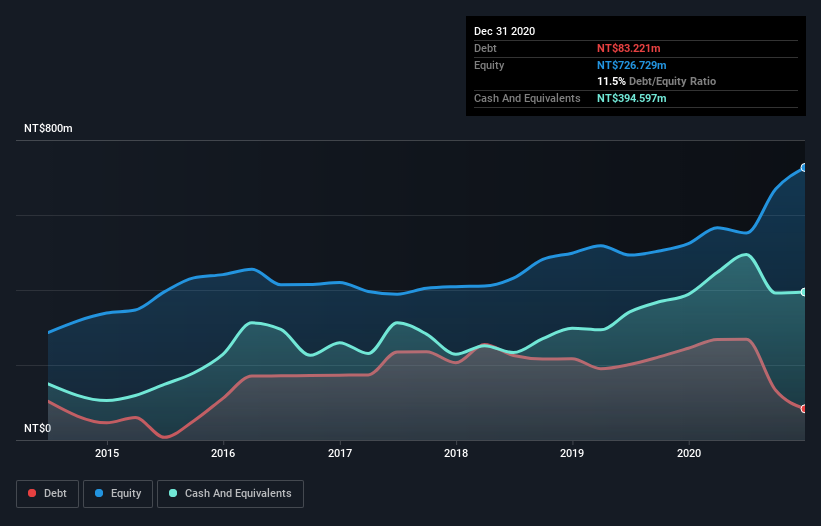Viewport: 821px width, 526px height.
Task: Click the Debt row label in tooltip
Action: click(485, 48)
